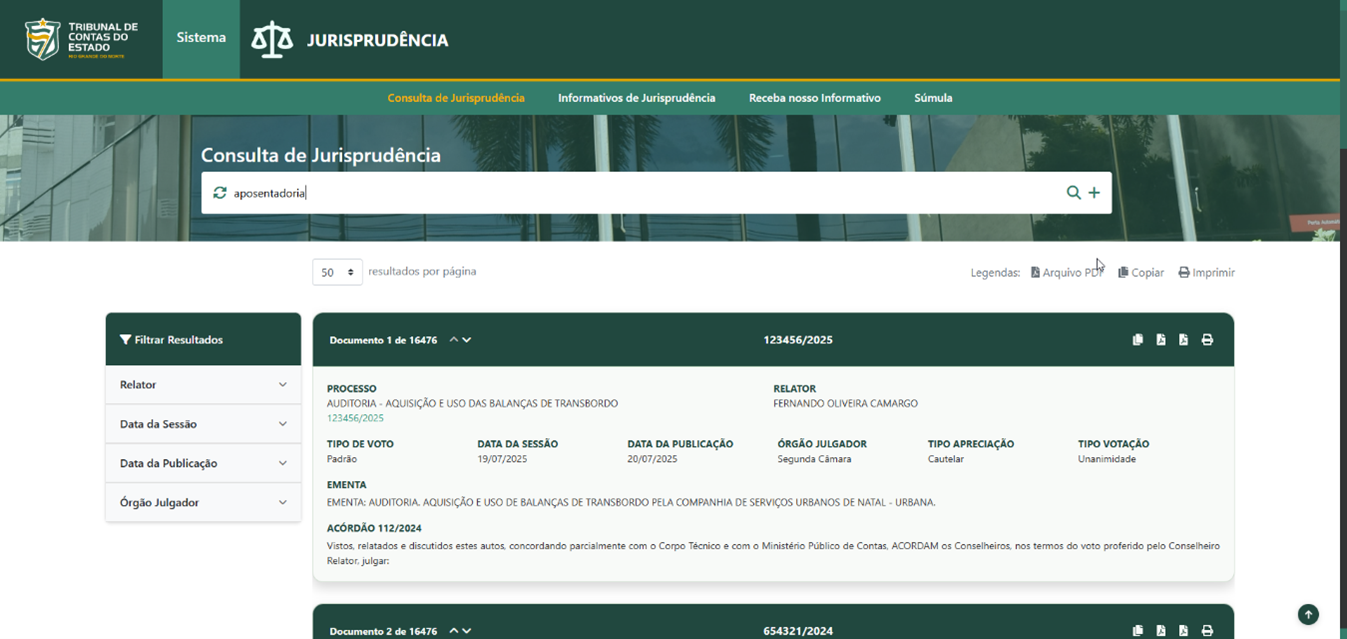Print Documento 2 using its printer icon
The width and height of the screenshot is (1347, 639).
[x=1207, y=631]
